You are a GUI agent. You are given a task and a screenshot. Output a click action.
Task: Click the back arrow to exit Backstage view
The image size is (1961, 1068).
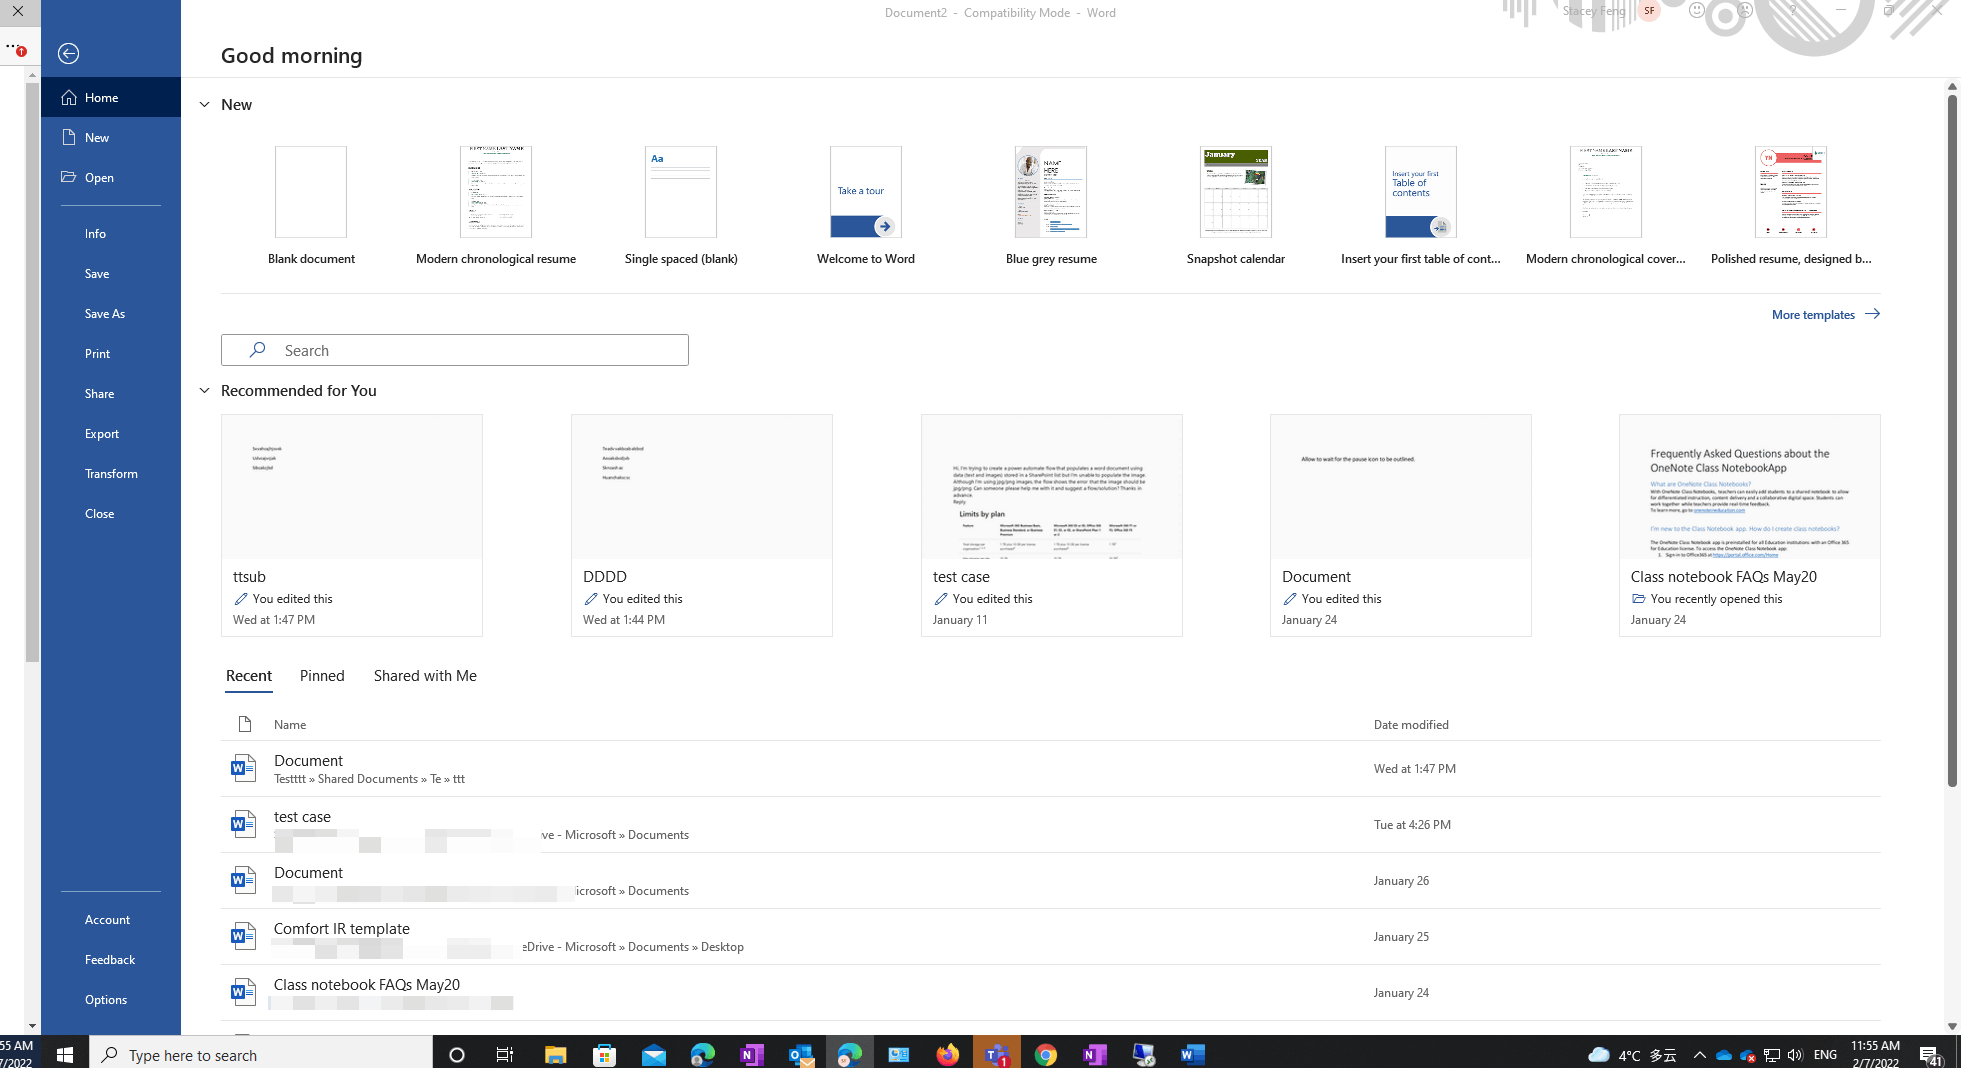coord(68,53)
